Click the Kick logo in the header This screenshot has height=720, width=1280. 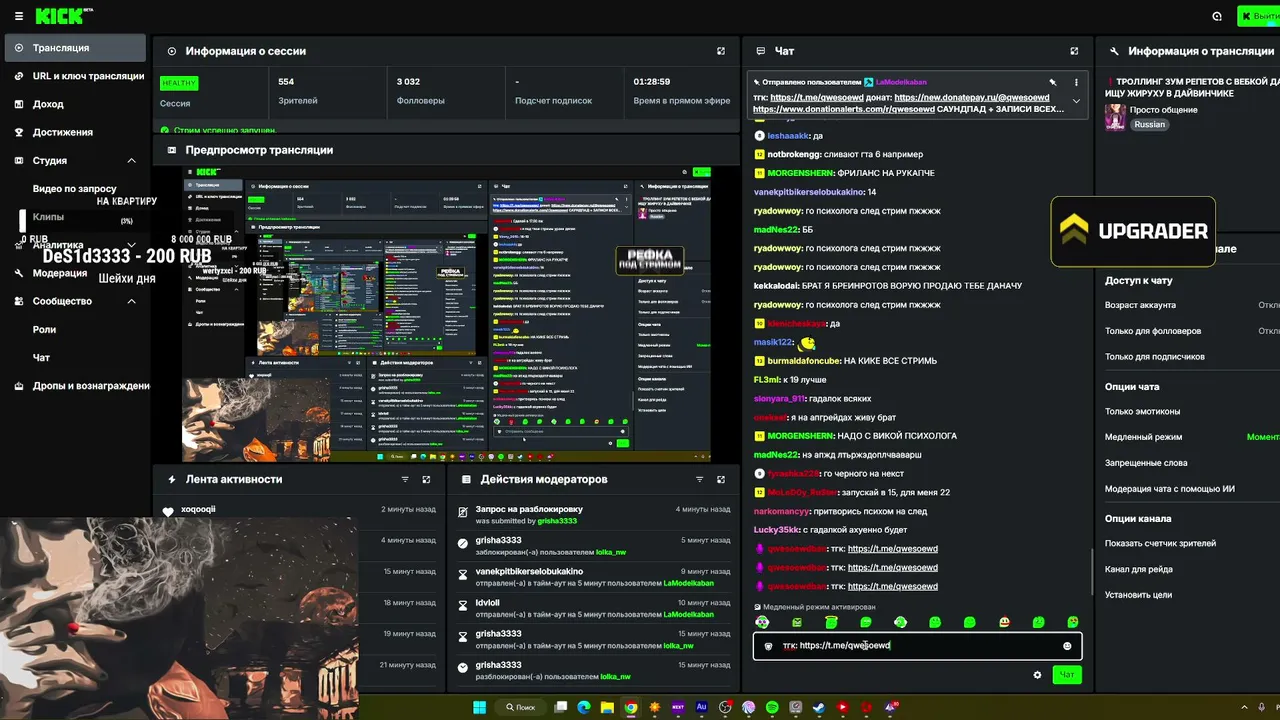click(60, 16)
